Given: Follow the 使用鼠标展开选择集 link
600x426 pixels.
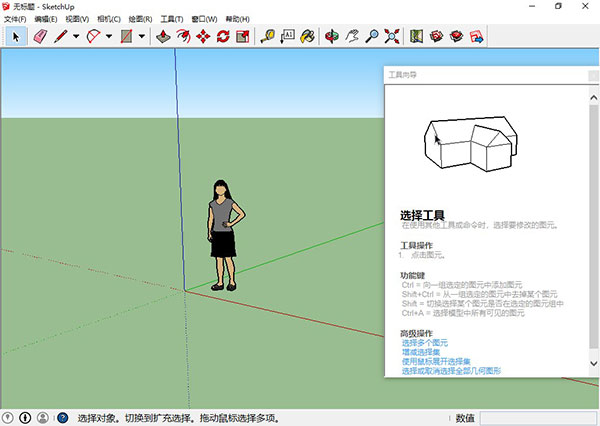Looking at the screenshot, I should 436,361.
